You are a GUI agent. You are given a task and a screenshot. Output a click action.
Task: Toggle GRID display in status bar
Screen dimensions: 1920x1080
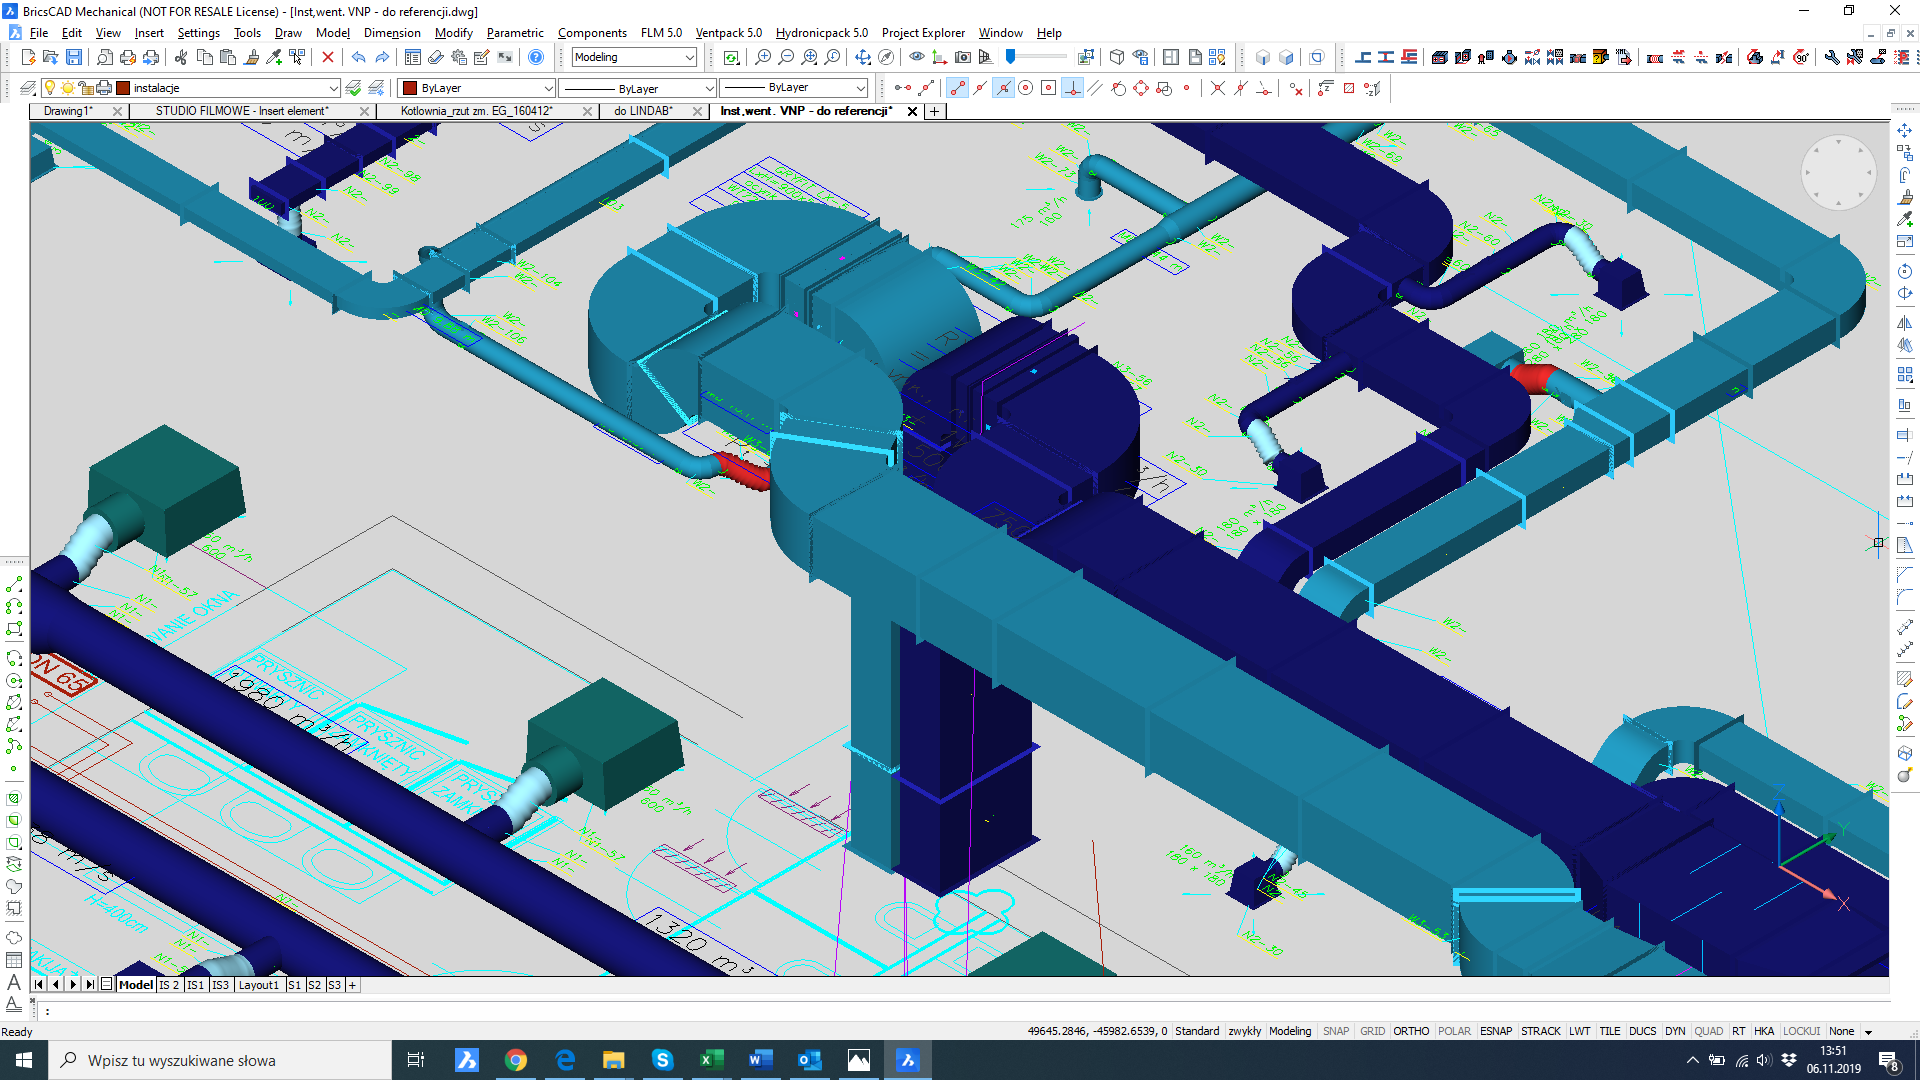1372,1031
